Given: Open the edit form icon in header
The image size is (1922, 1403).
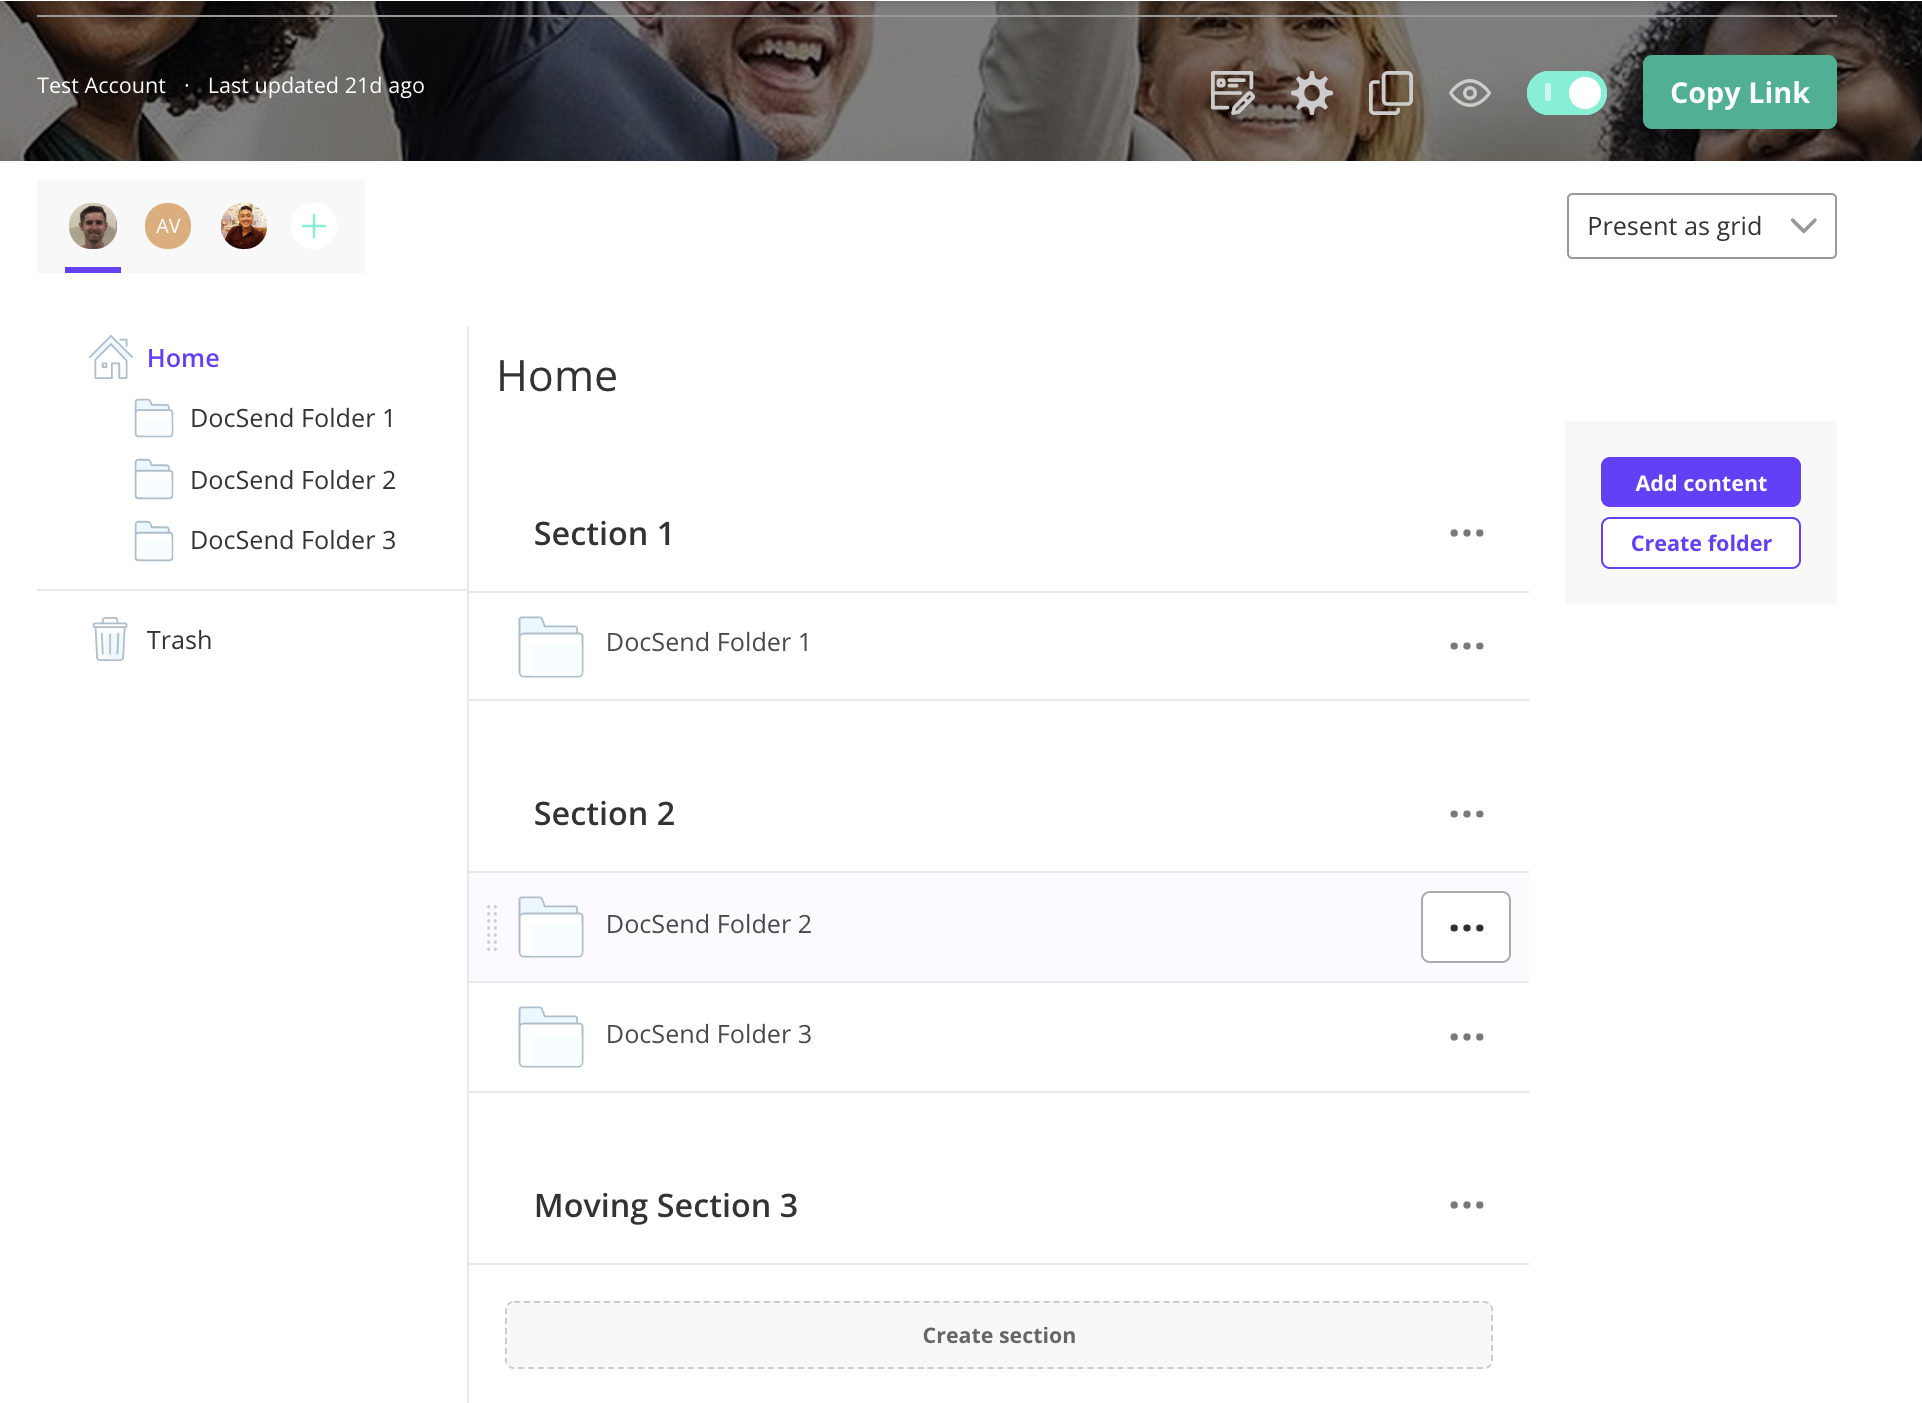Looking at the screenshot, I should tap(1232, 93).
